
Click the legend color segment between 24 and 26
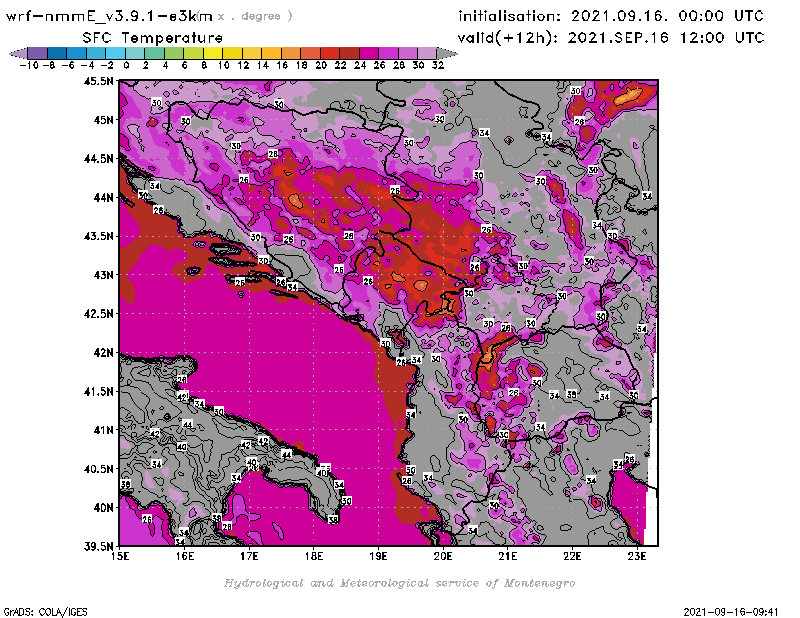(x=369, y=53)
